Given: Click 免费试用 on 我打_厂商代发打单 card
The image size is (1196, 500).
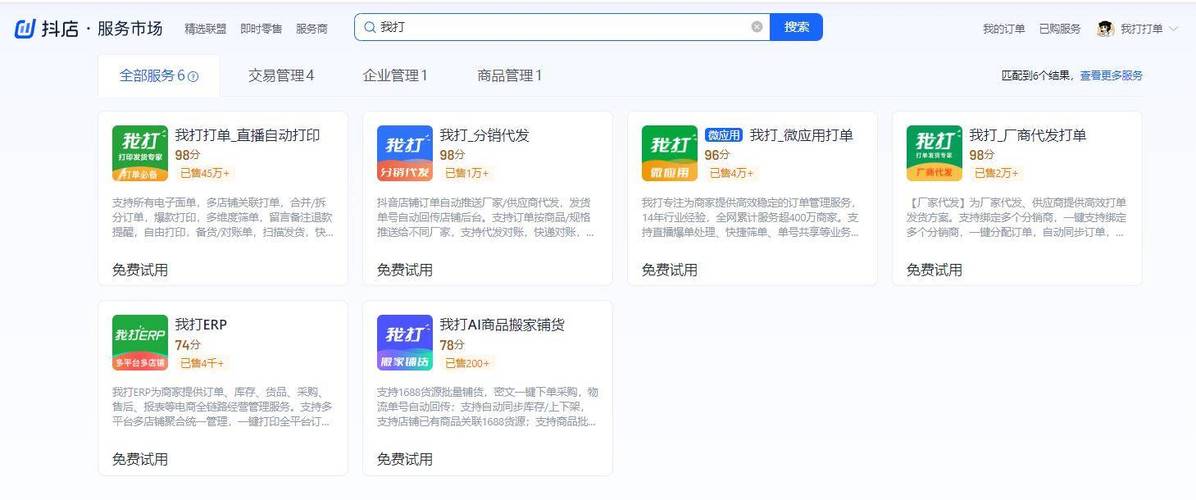Looking at the screenshot, I should point(934,270).
